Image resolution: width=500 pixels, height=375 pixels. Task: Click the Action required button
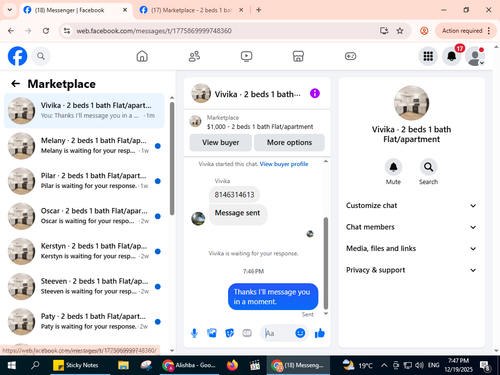462,31
